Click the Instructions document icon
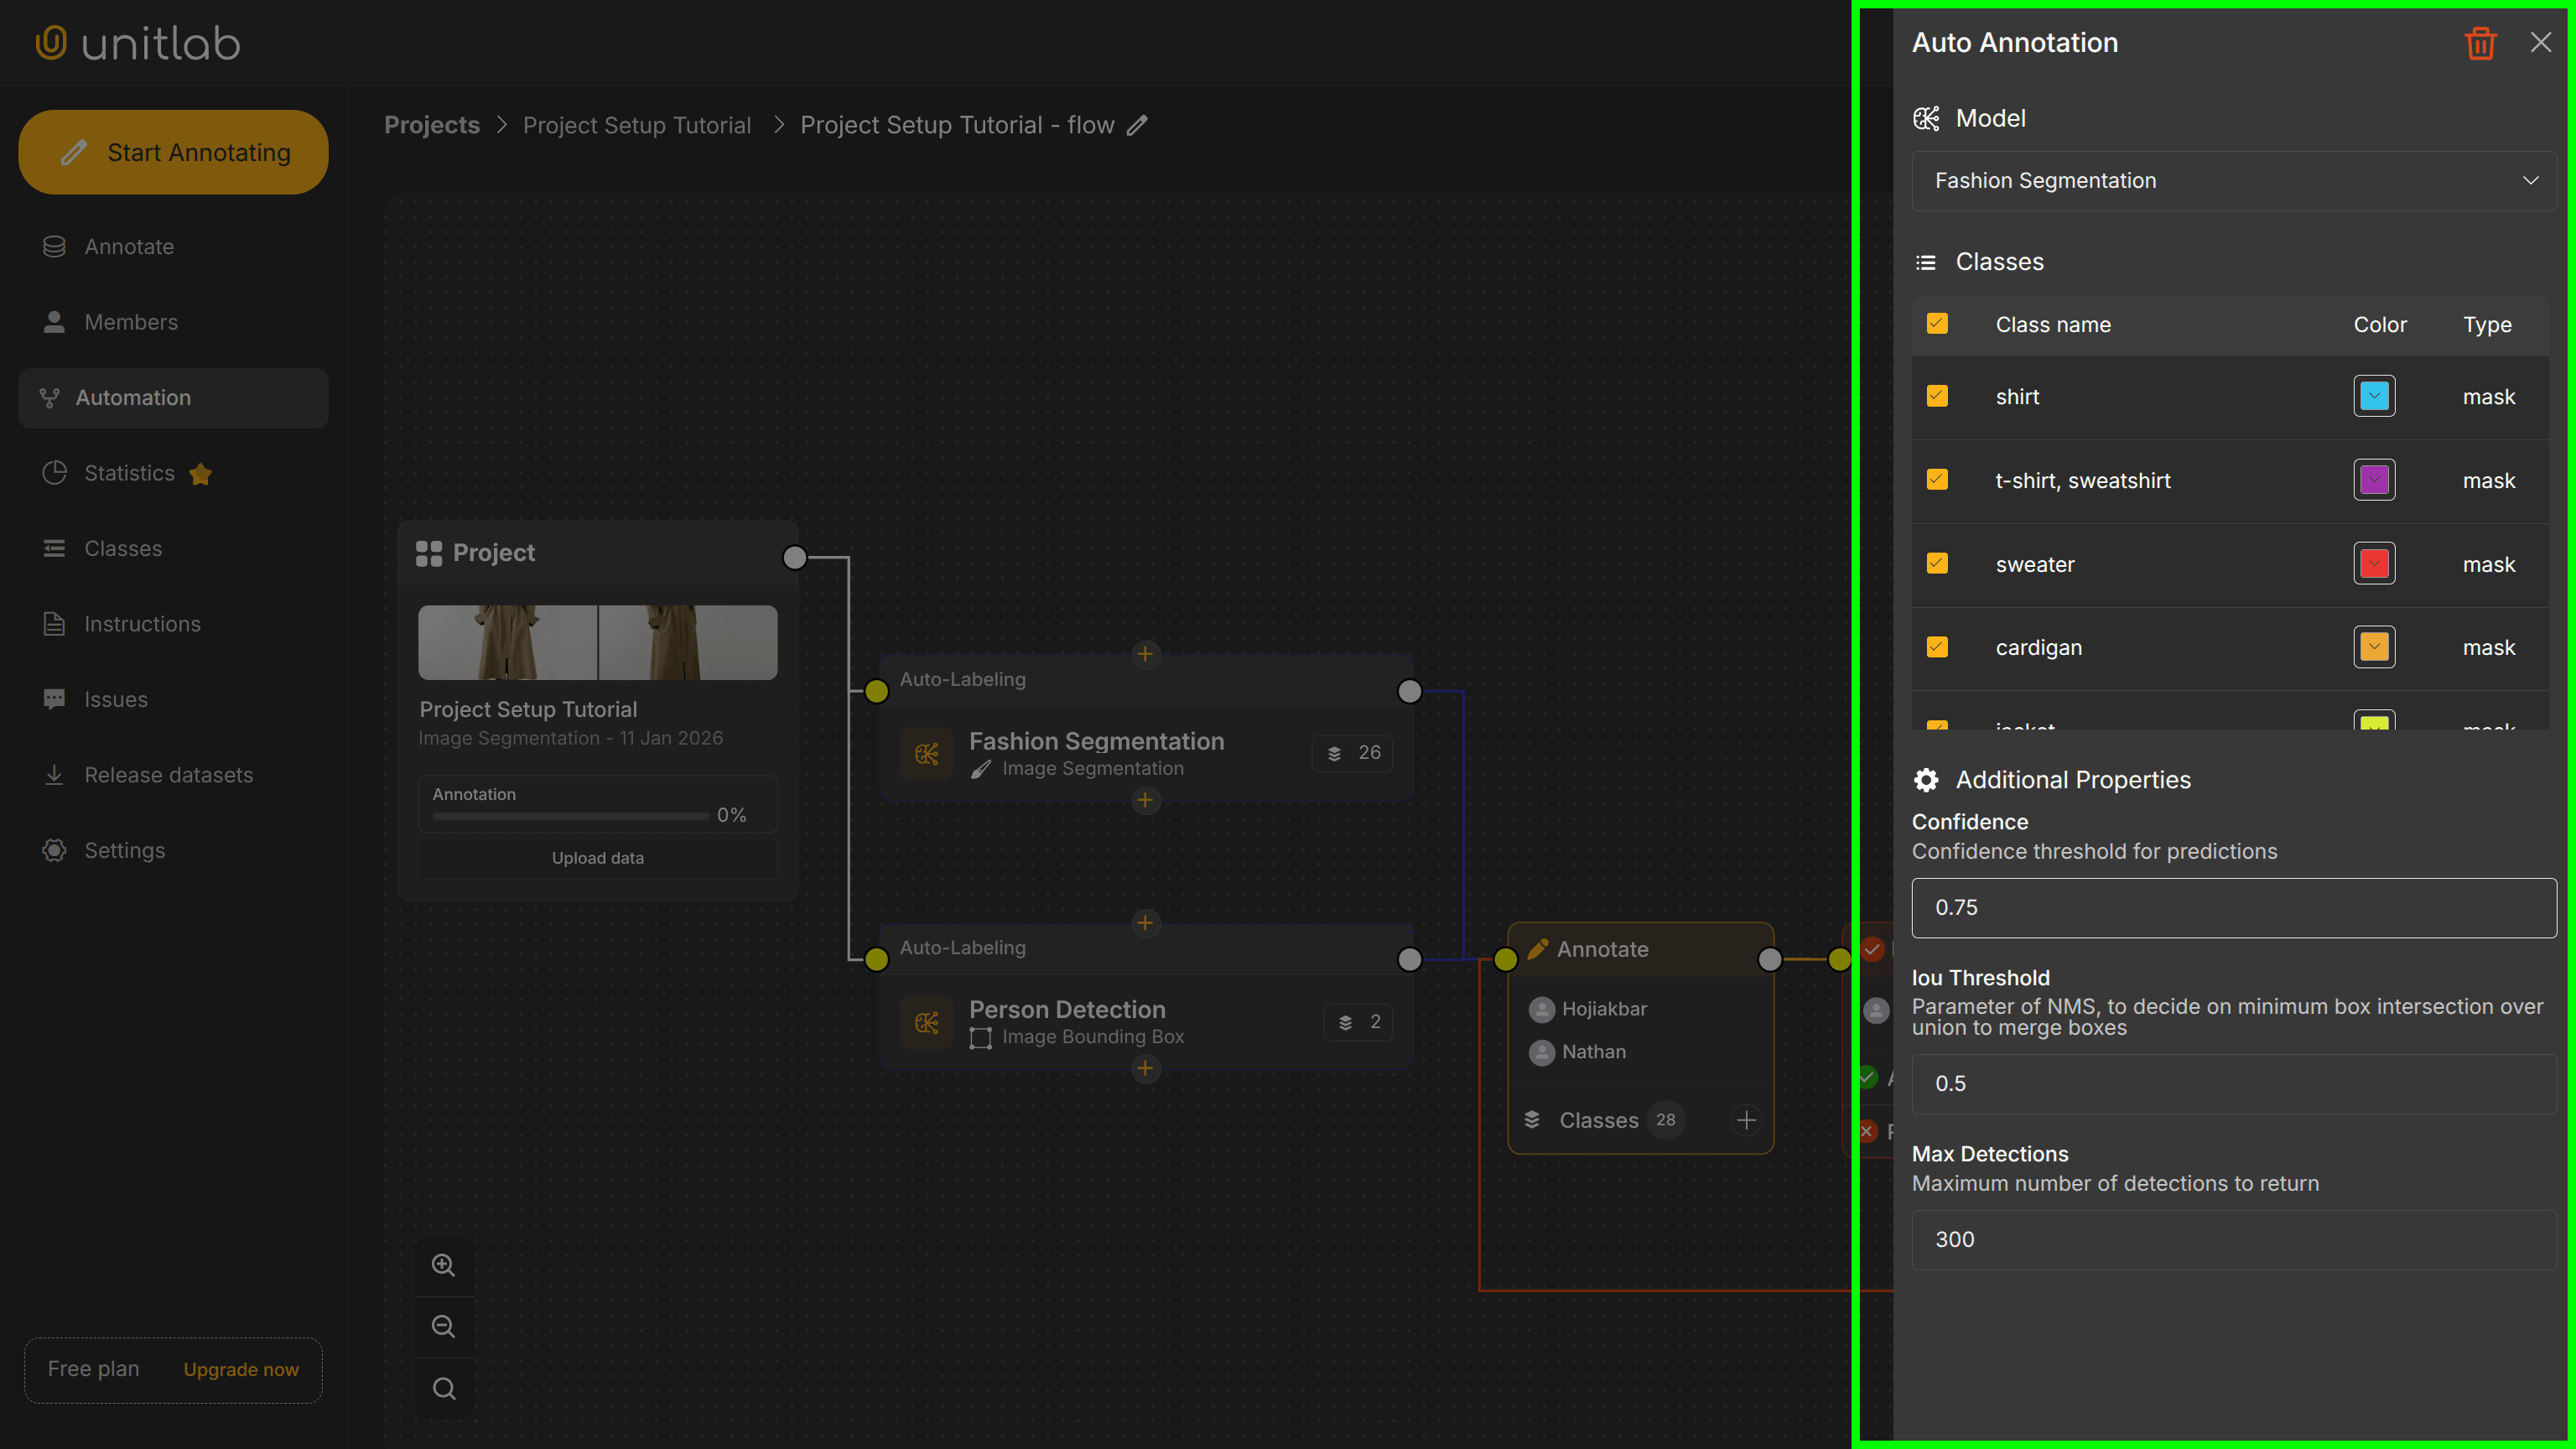Viewport: 2576px width, 1449px height. 55,623
